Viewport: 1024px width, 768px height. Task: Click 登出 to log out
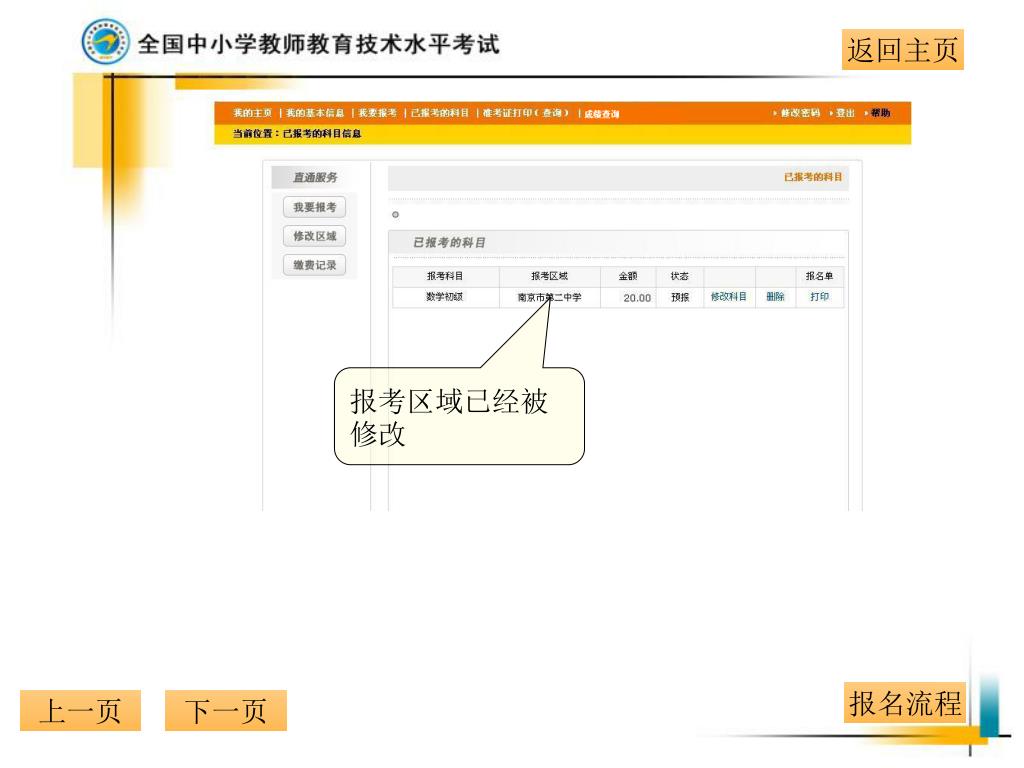pos(843,113)
